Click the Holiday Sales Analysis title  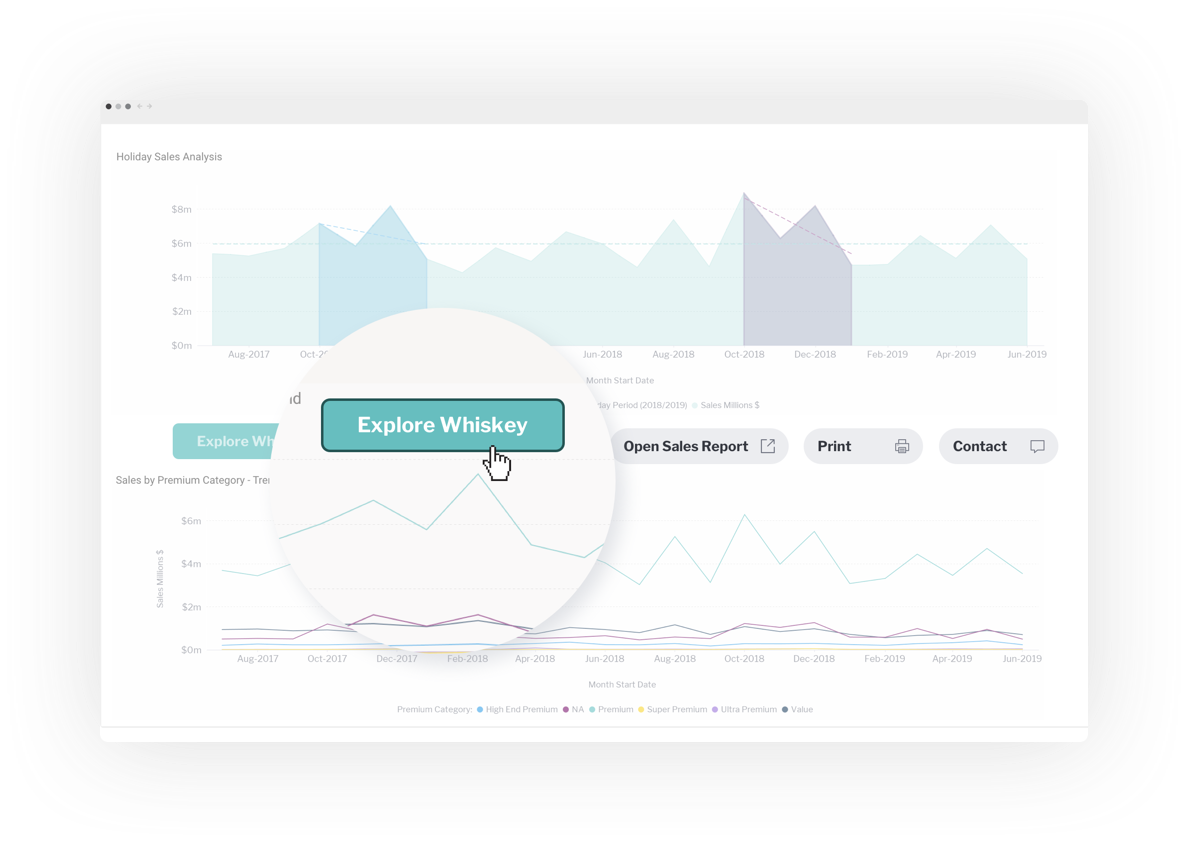point(169,157)
